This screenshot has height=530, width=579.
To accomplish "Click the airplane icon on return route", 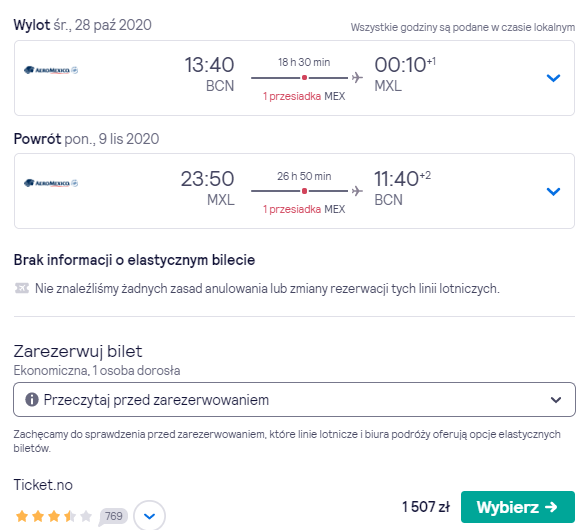I will pyautogui.click(x=357, y=191).
